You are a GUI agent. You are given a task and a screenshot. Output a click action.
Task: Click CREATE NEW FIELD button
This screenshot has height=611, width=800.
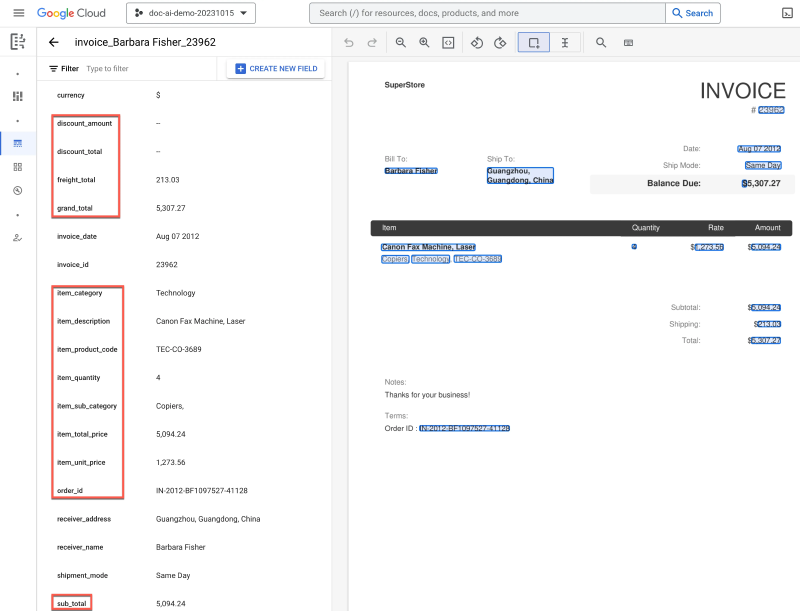point(276,68)
